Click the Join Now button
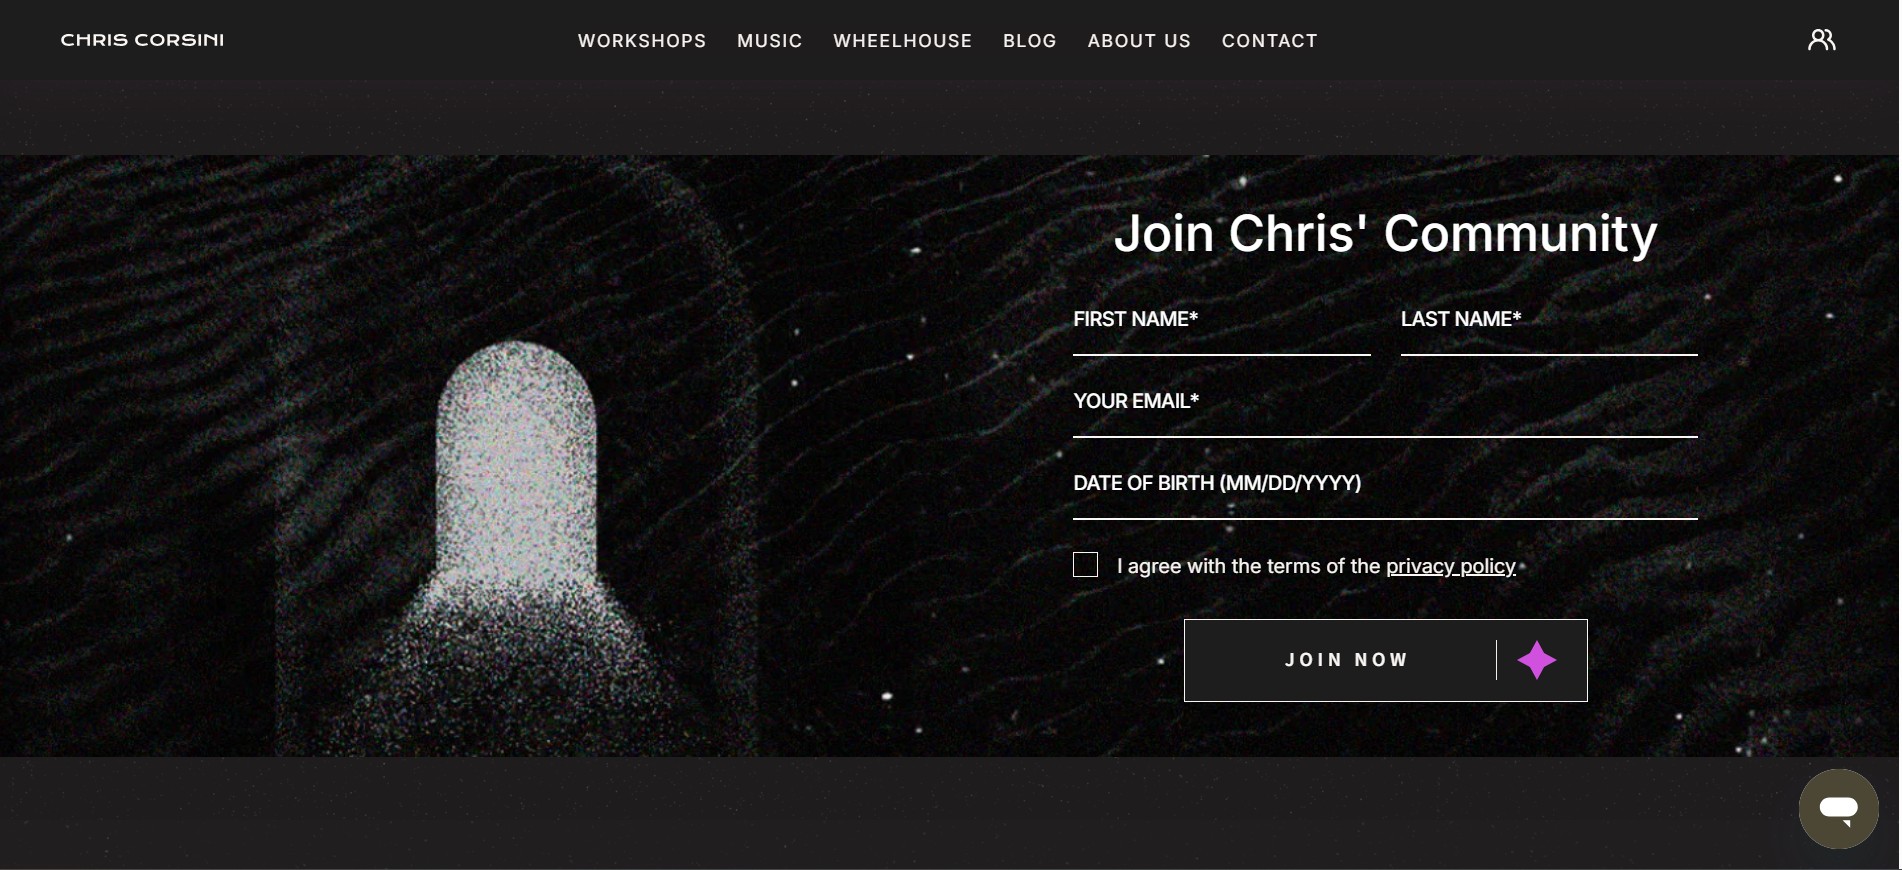The height and width of the screenshot is (870, 1902). 1385,660
